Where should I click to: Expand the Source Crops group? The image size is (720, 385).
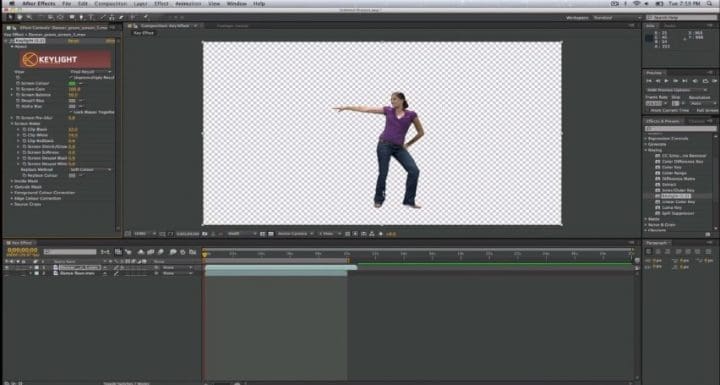(x=12, y=204)
